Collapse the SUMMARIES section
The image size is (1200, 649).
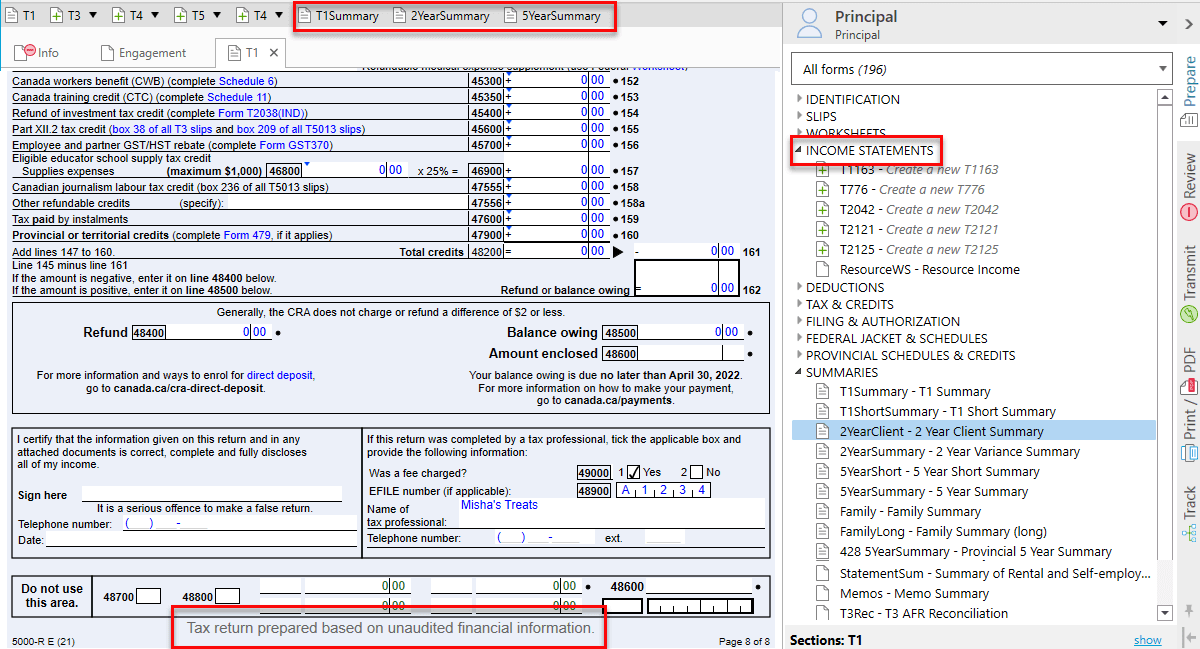799,372
